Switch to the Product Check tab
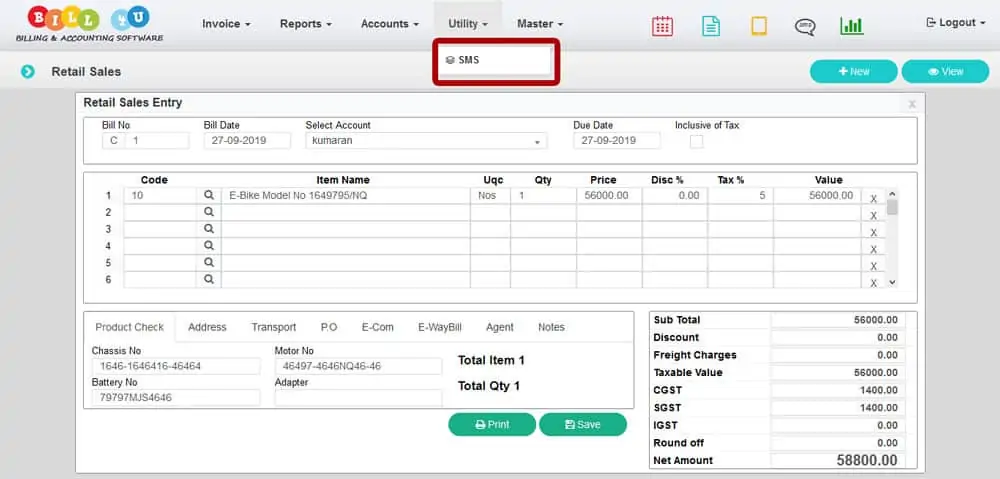This screenshot has width=1000, height=479. click(129, 327)
